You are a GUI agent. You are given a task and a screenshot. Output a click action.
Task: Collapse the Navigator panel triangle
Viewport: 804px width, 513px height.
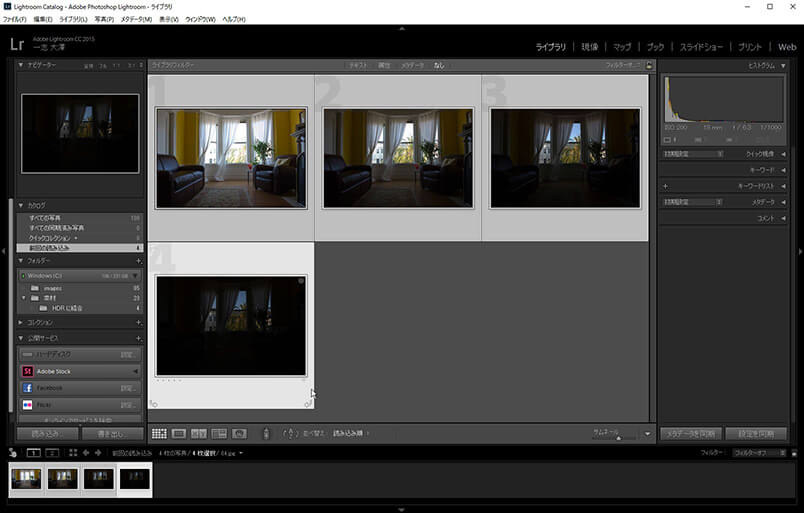point(21,65)
